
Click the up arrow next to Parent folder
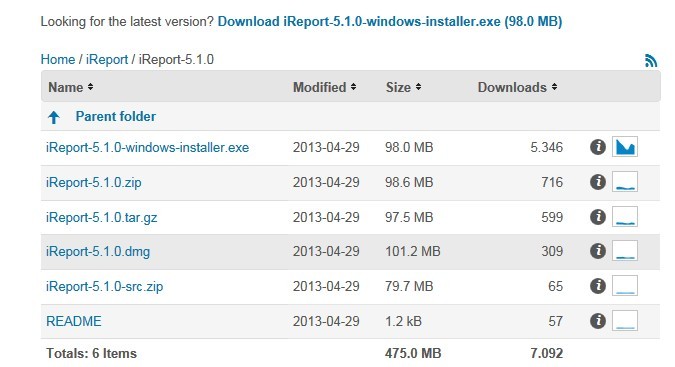[54, 117]
